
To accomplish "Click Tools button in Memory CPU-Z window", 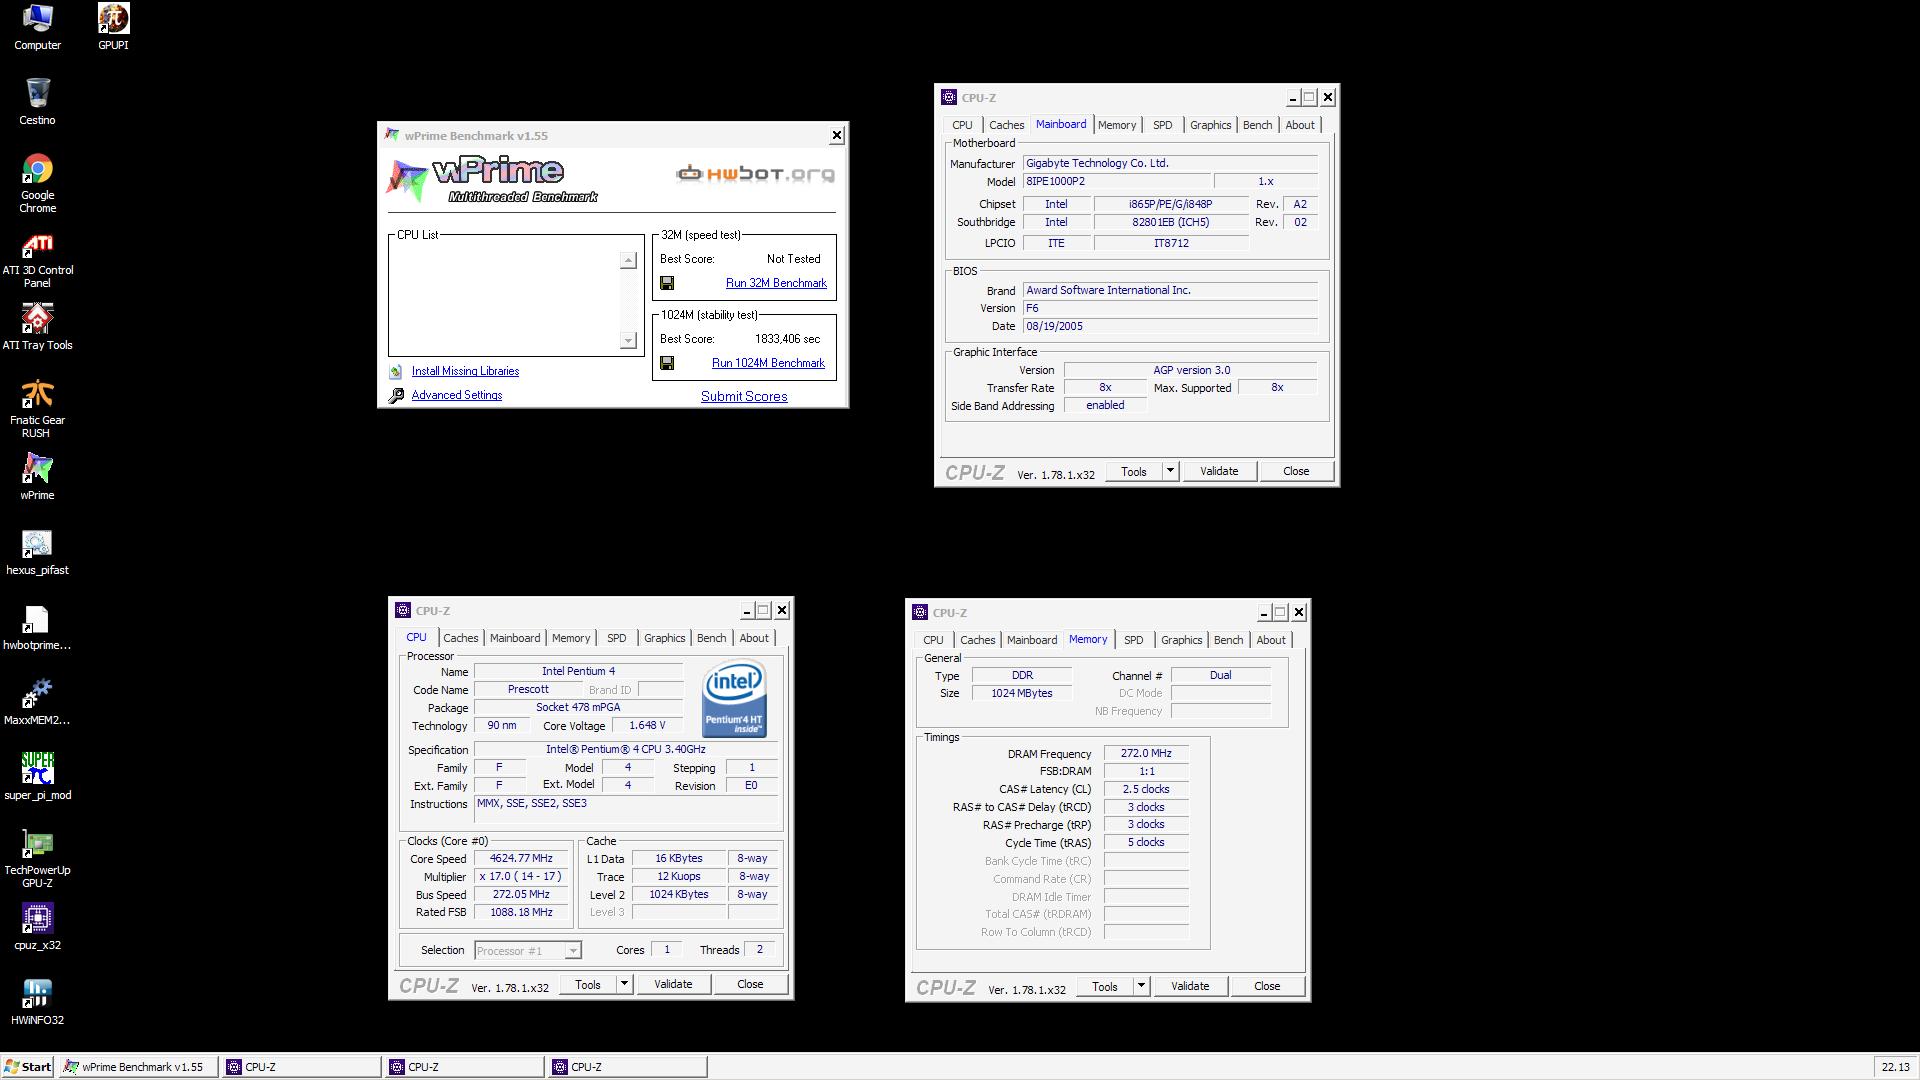I will coord(1105,986).
